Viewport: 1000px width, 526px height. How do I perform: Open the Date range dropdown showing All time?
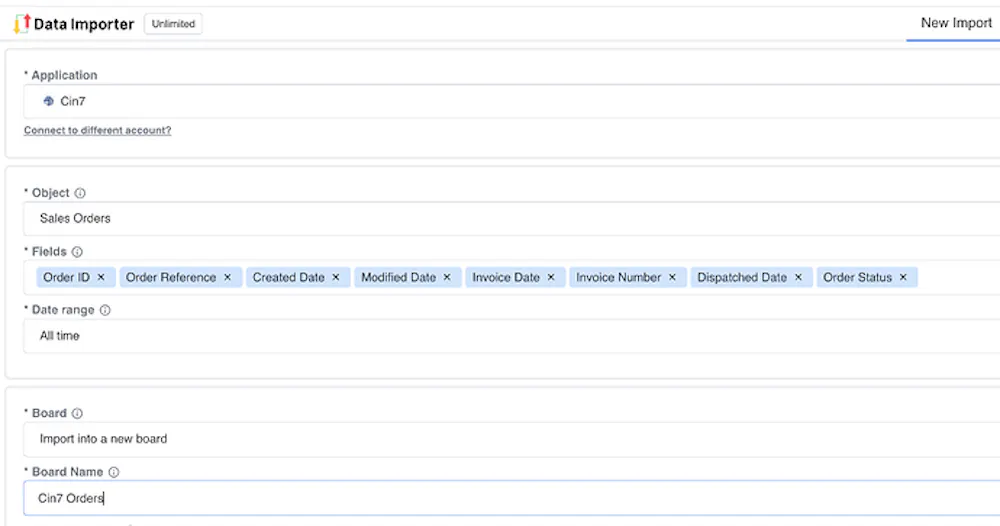[x=511, y=336]
